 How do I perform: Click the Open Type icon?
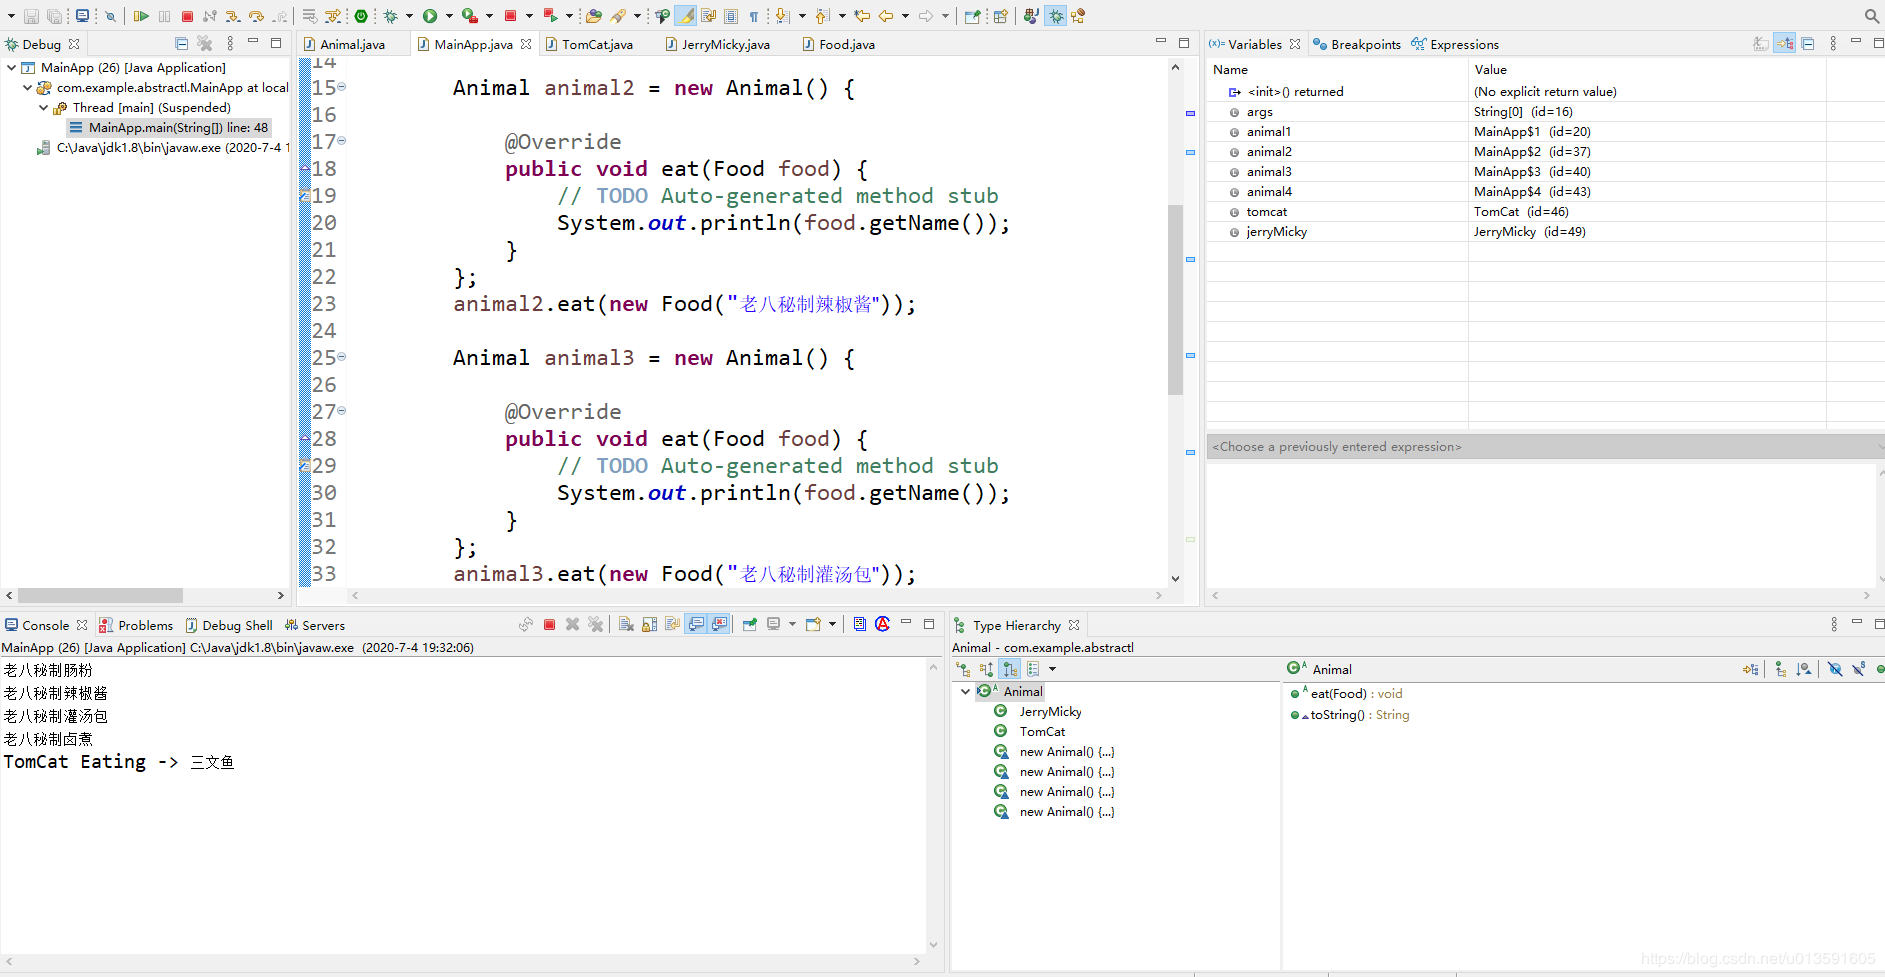(x=594, y=16)
